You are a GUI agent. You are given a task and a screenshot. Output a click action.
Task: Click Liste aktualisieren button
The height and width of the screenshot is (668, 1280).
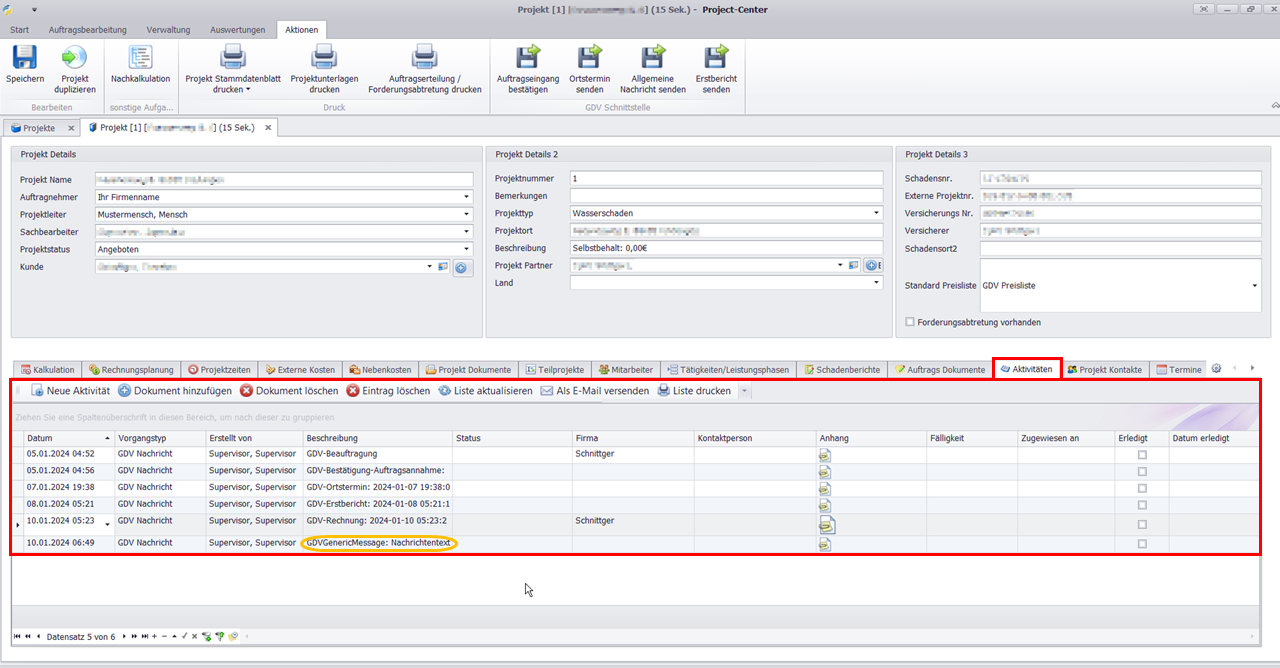[x=485, y=391]
